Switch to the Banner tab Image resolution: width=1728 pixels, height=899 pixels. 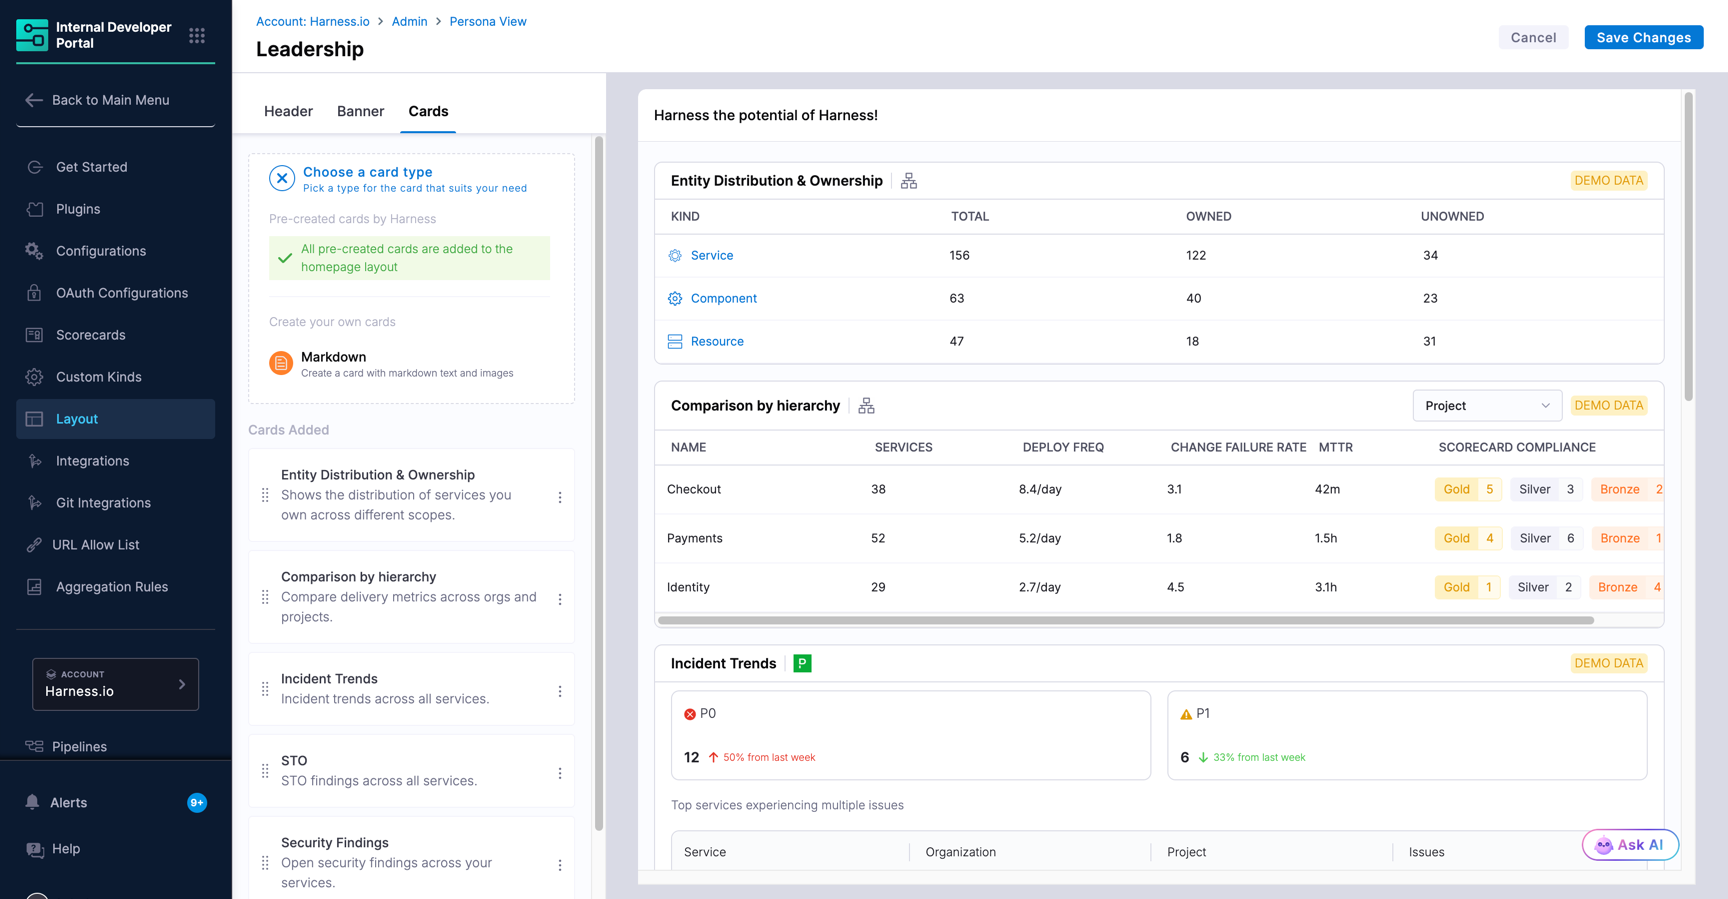pyautogui.click(x=360, y=111)
